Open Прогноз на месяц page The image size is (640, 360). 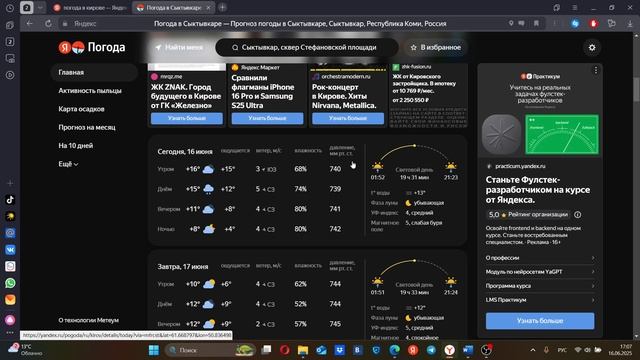pos(87,127)
